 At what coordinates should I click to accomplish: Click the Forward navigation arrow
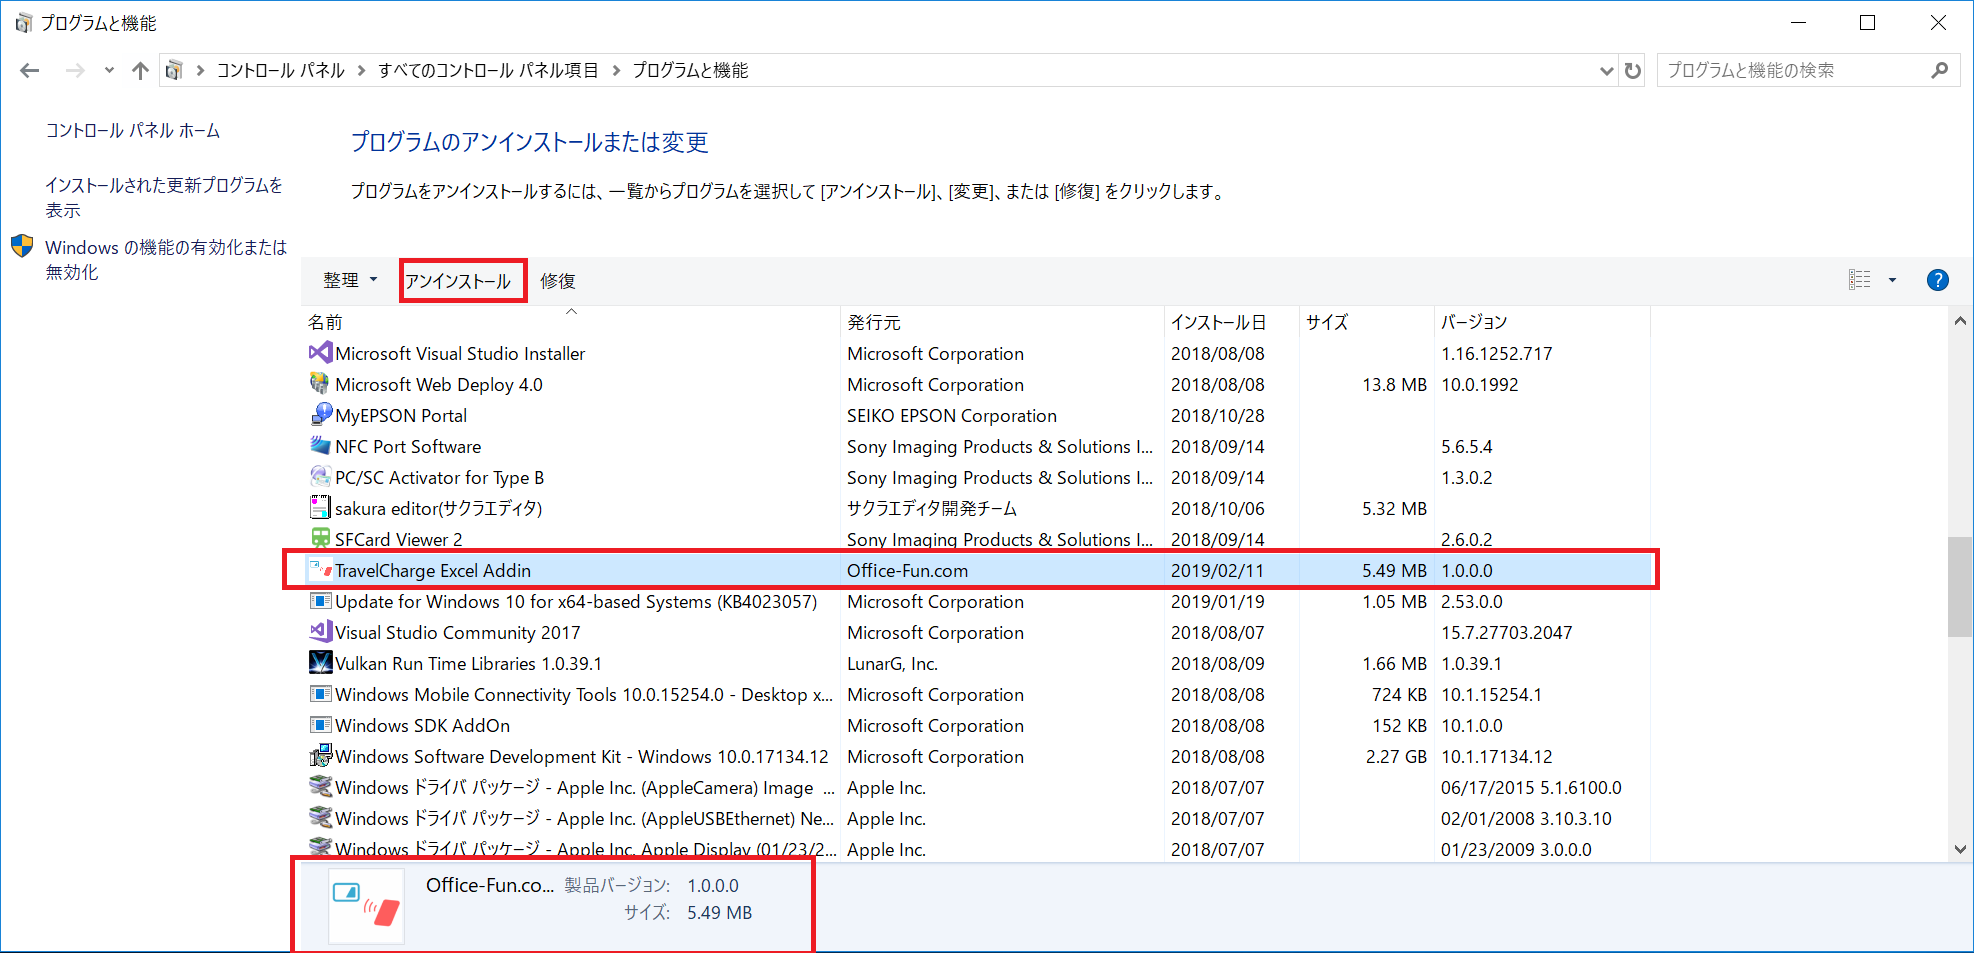pyautogui.click(x=75, y=70)
